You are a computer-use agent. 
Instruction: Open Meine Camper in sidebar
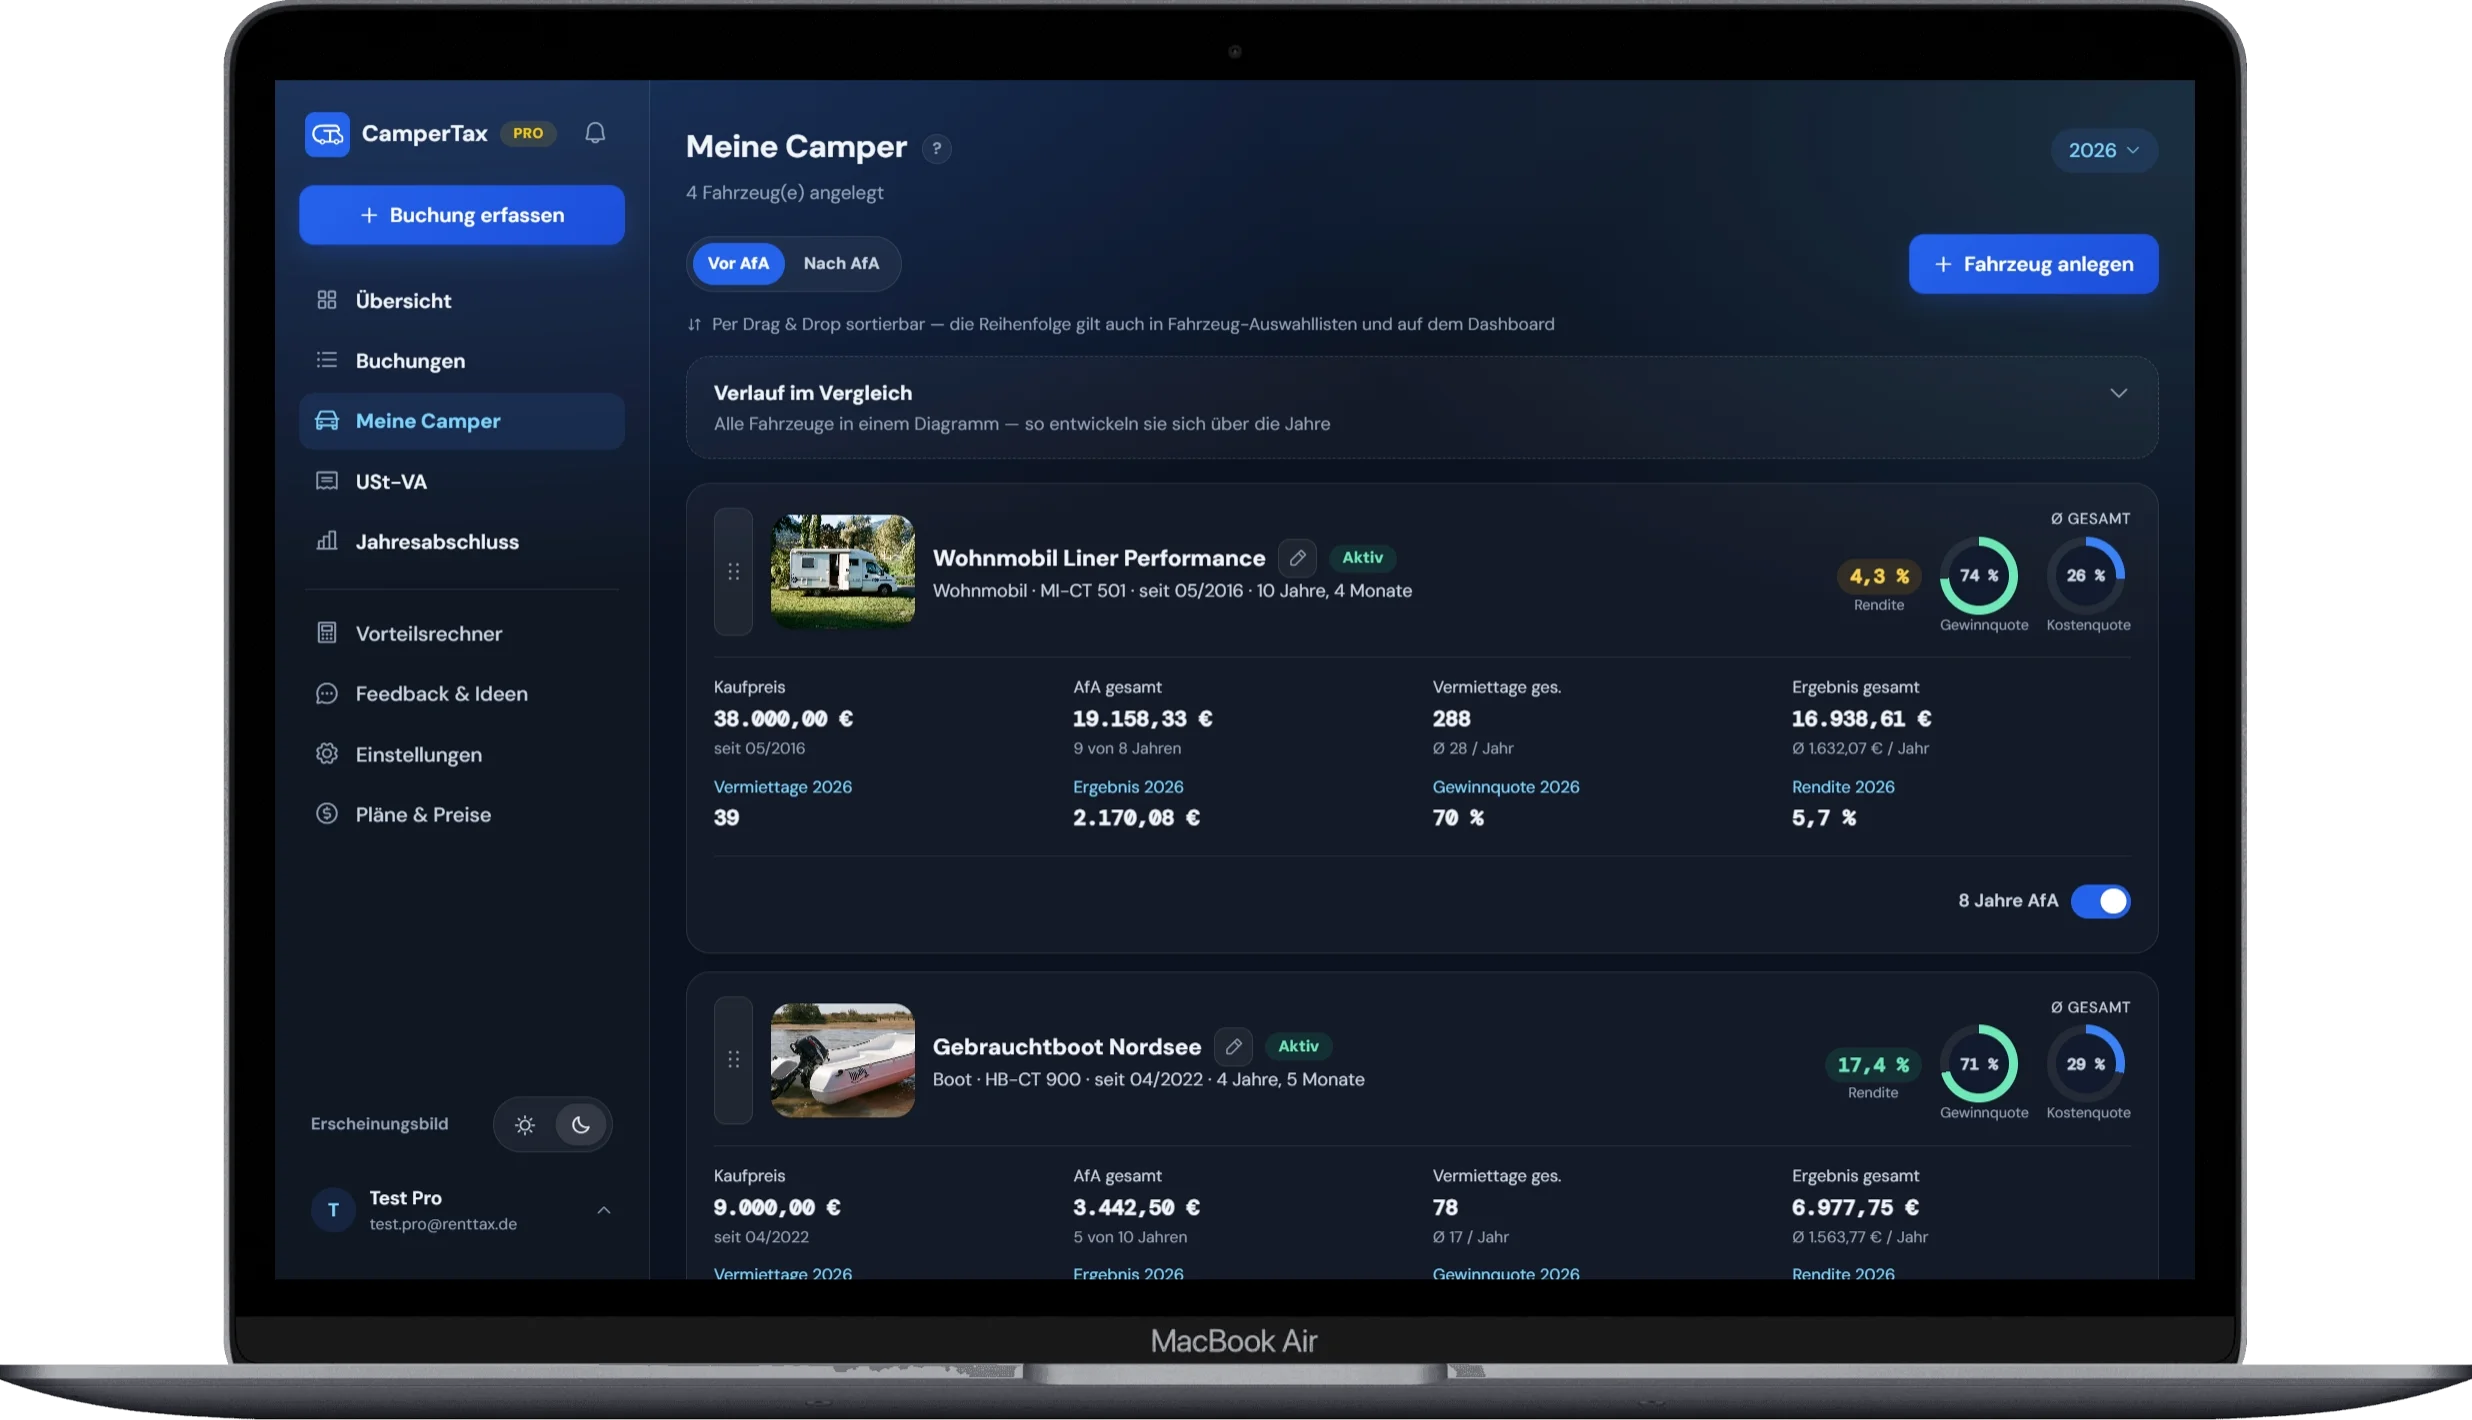[x=462, y=421]
